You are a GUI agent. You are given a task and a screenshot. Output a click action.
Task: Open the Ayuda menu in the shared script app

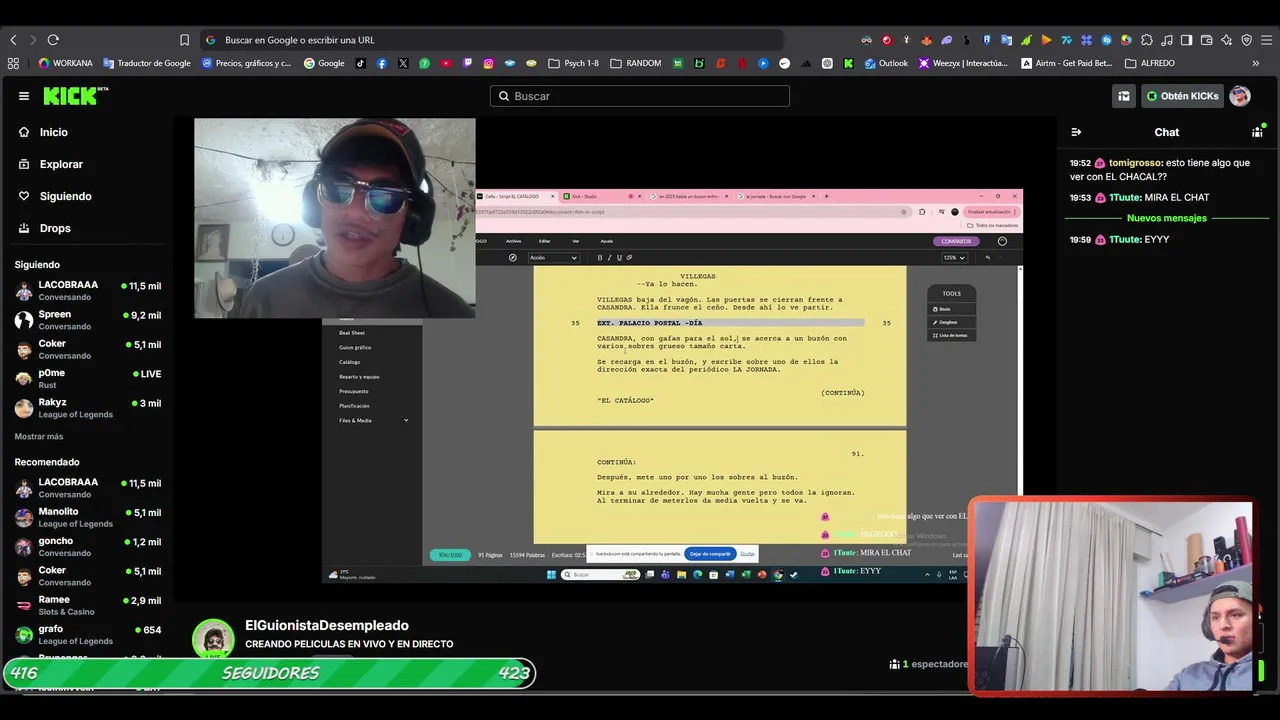tap(606, 241)
